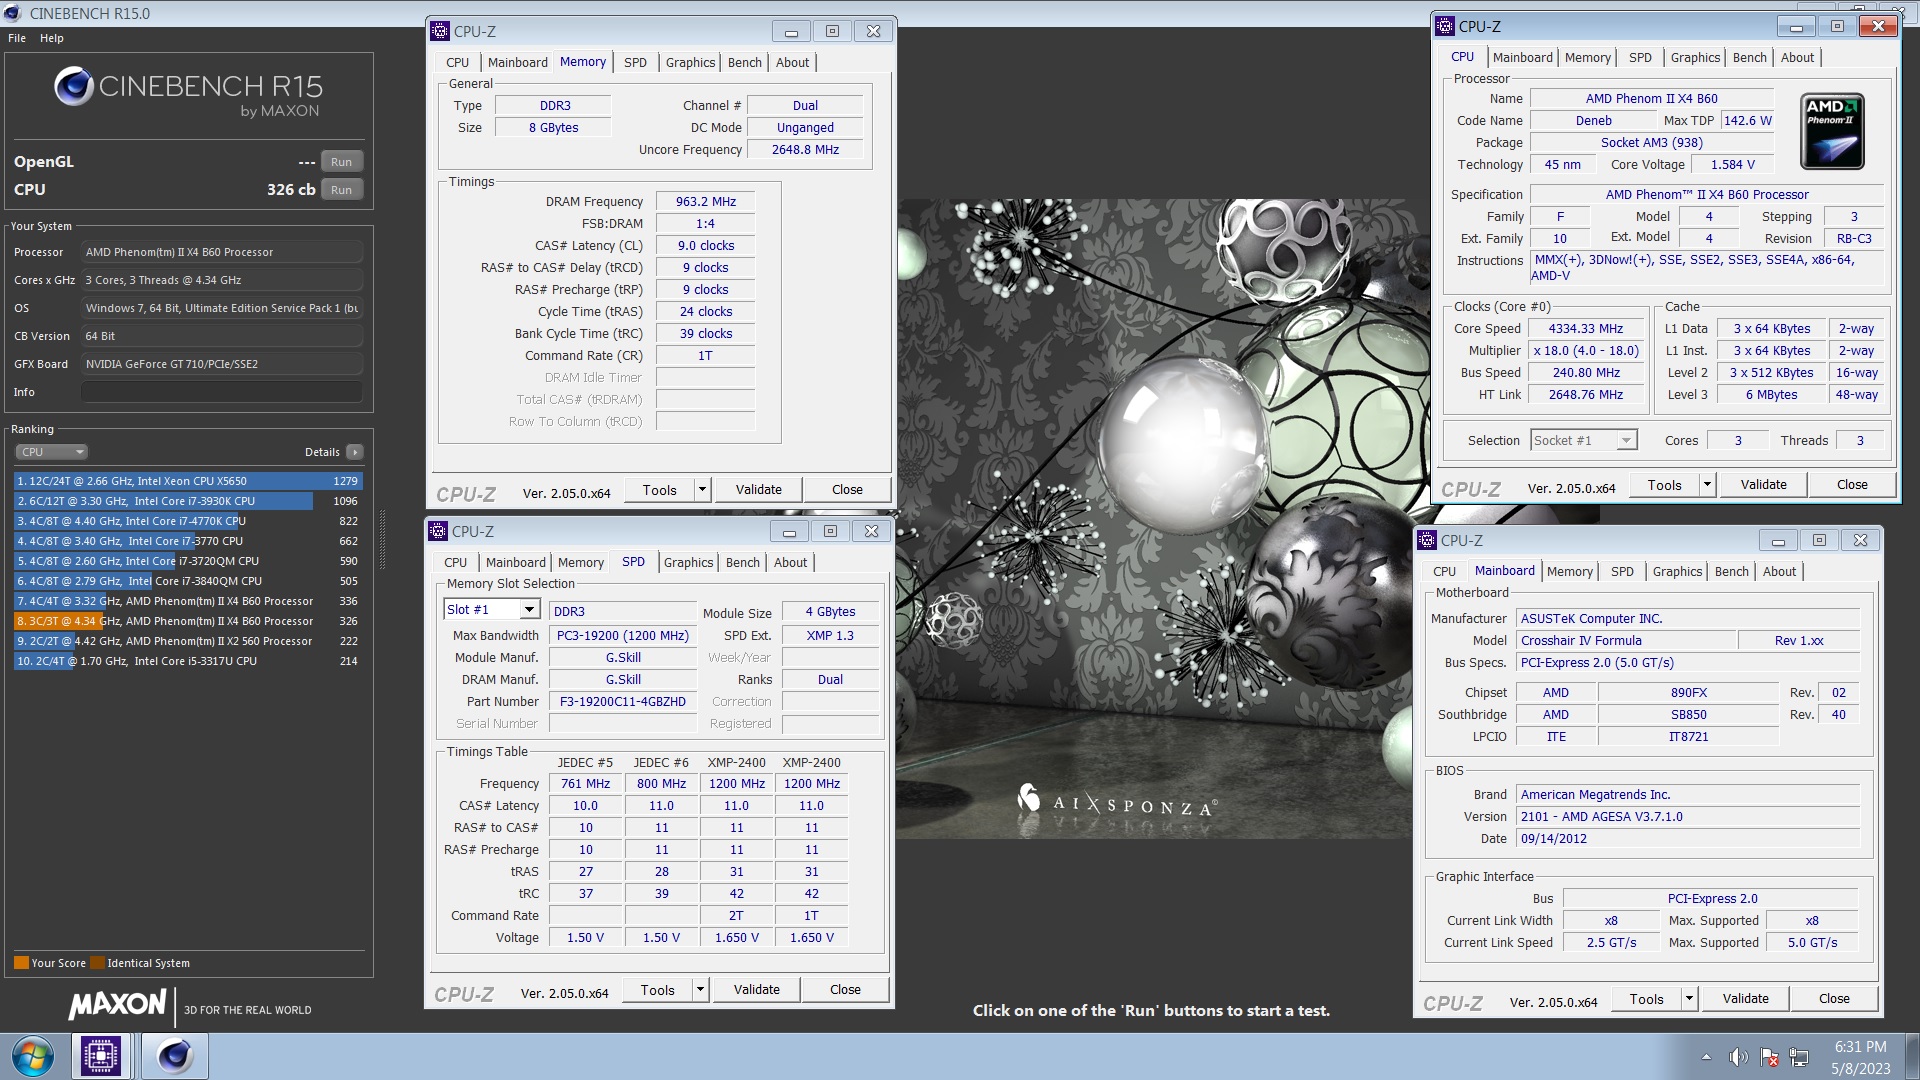Screen dimensions: 1920x1080
Task: Click the Core Speed value 4334.33 MHz
Action: point(1586,329)
